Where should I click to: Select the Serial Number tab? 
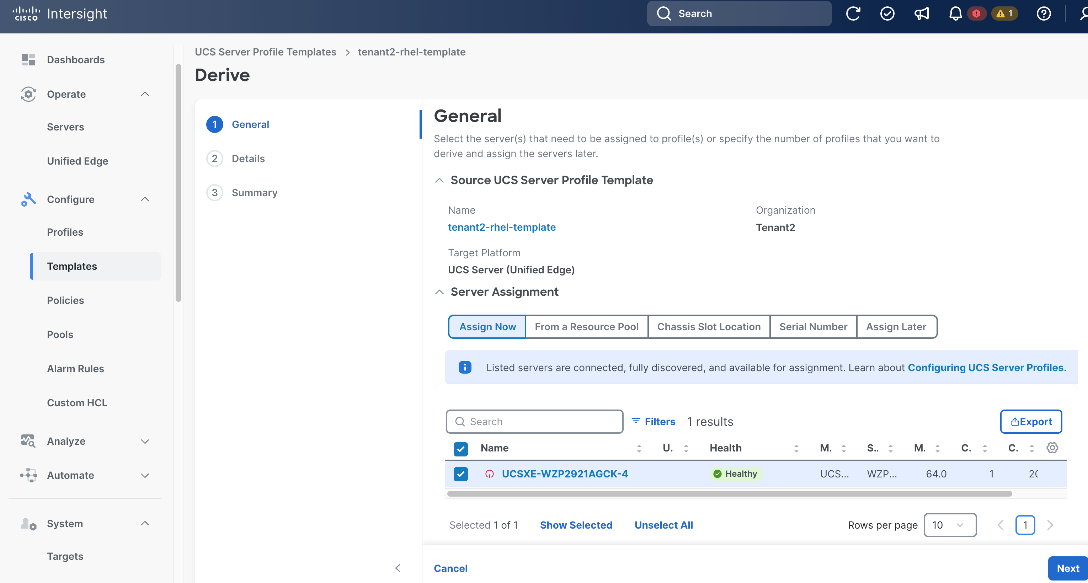coord(813,327)
